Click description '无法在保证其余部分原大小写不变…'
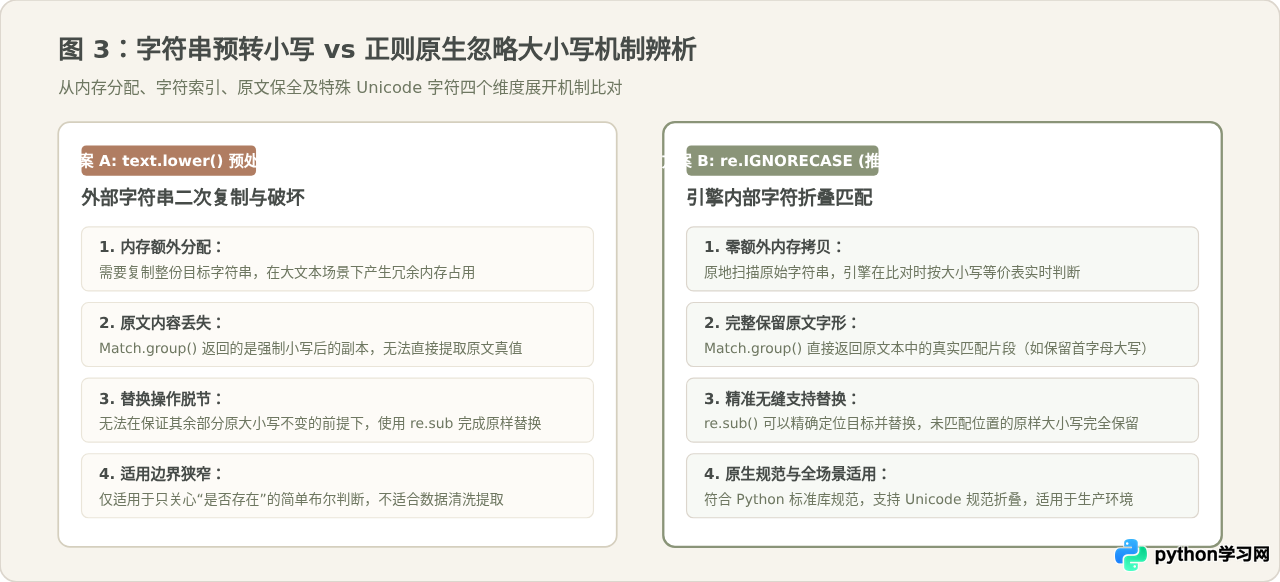 [x=320, y=423]
